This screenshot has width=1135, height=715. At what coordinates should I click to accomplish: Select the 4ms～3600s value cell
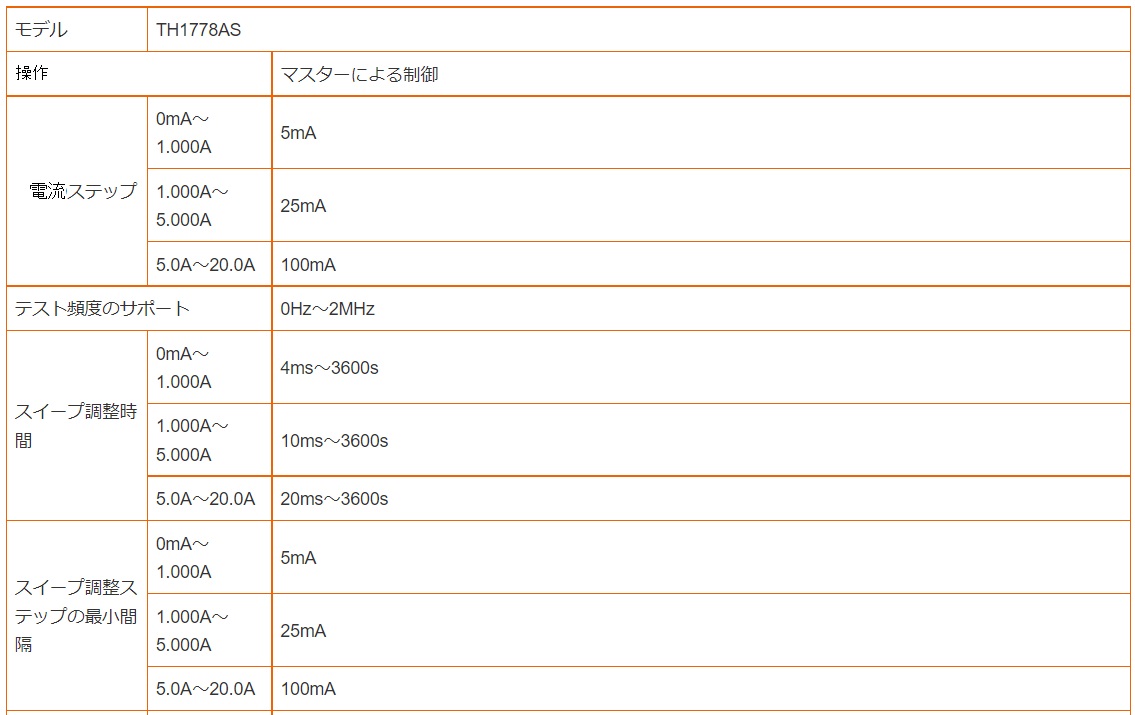(x=701, y=368)
